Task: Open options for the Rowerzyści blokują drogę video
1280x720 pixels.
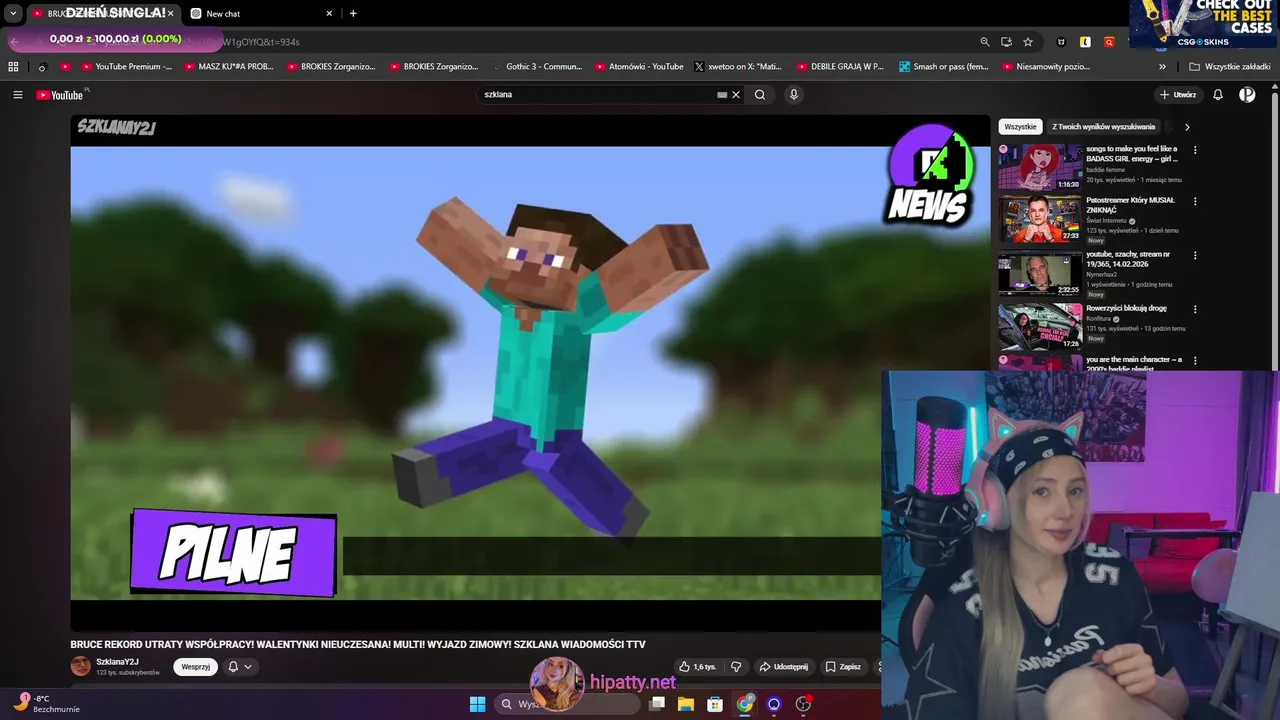Action: (1195, 310)
